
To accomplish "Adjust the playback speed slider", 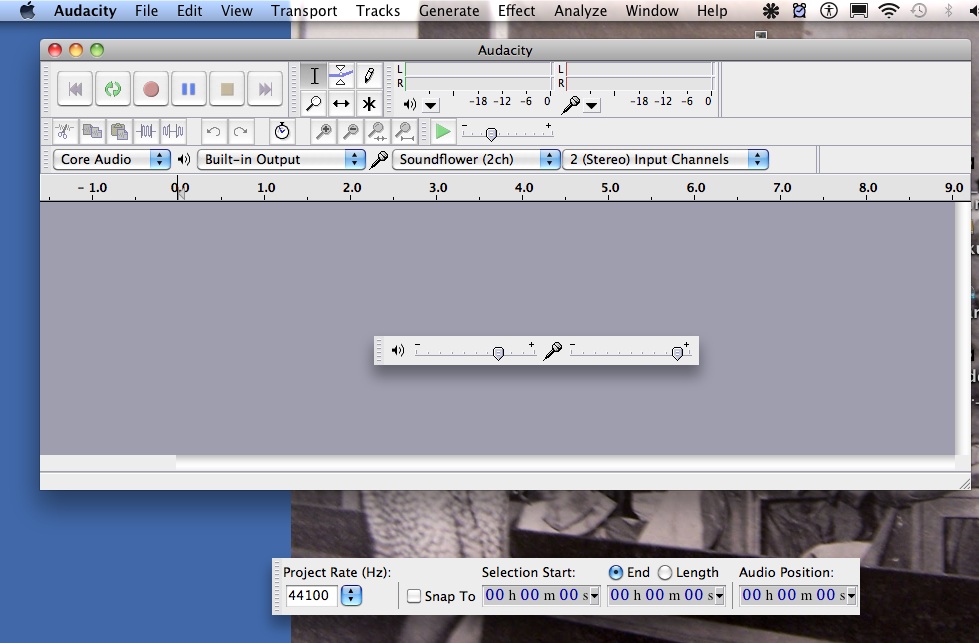I will click(491, 134).
